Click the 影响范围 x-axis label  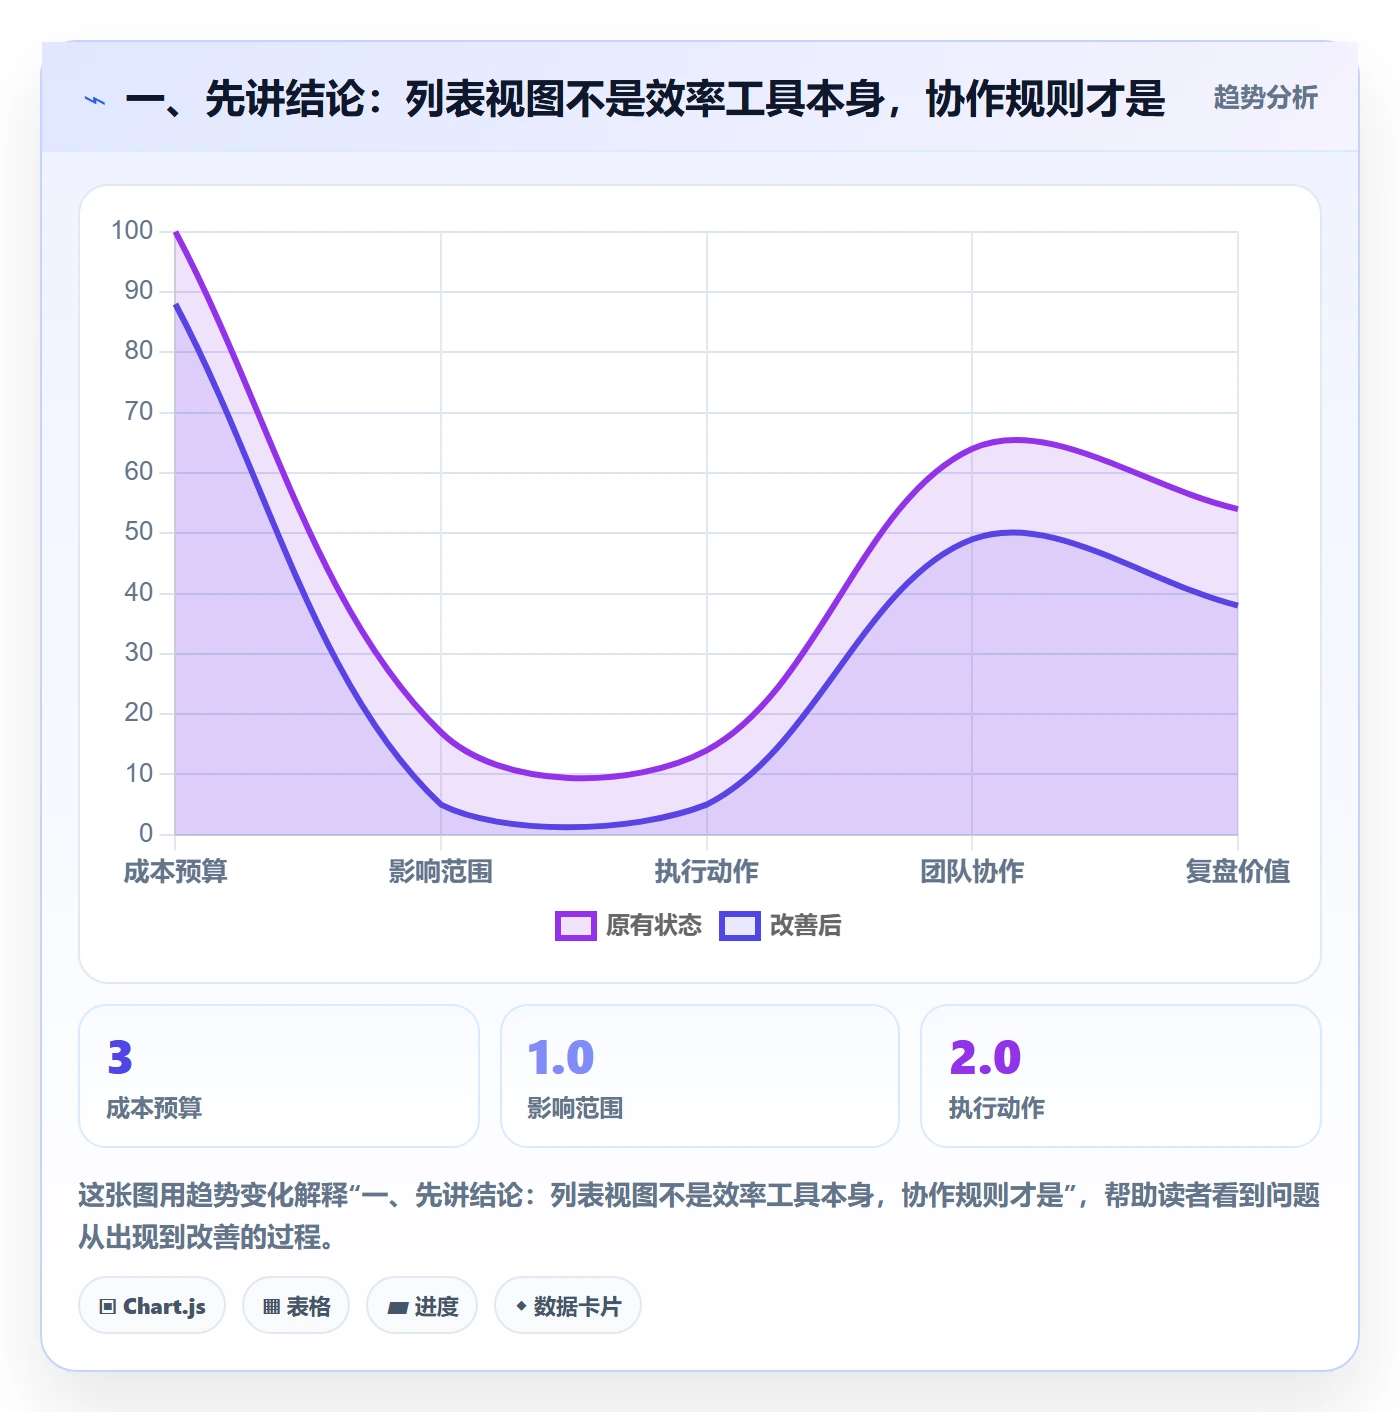pyautogui.click(x=441, y=872)
